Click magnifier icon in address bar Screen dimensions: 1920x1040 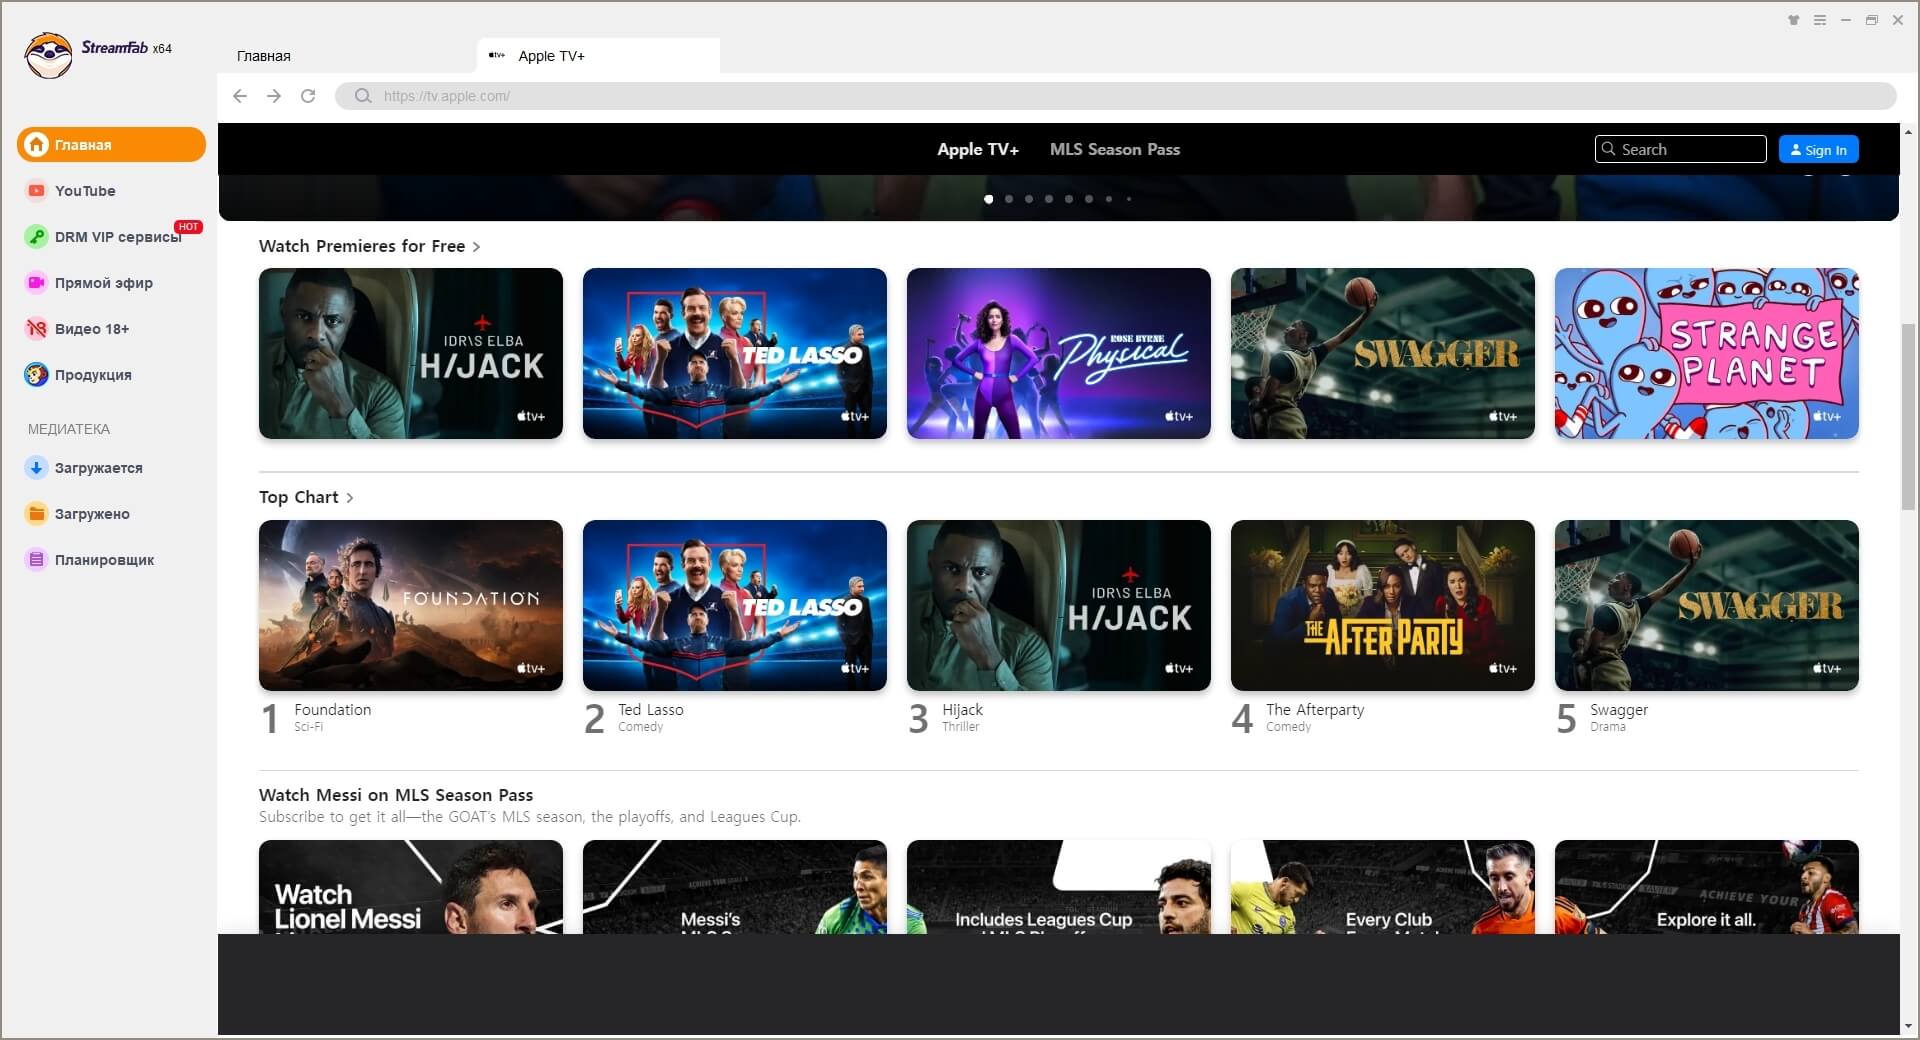point(363,96)
